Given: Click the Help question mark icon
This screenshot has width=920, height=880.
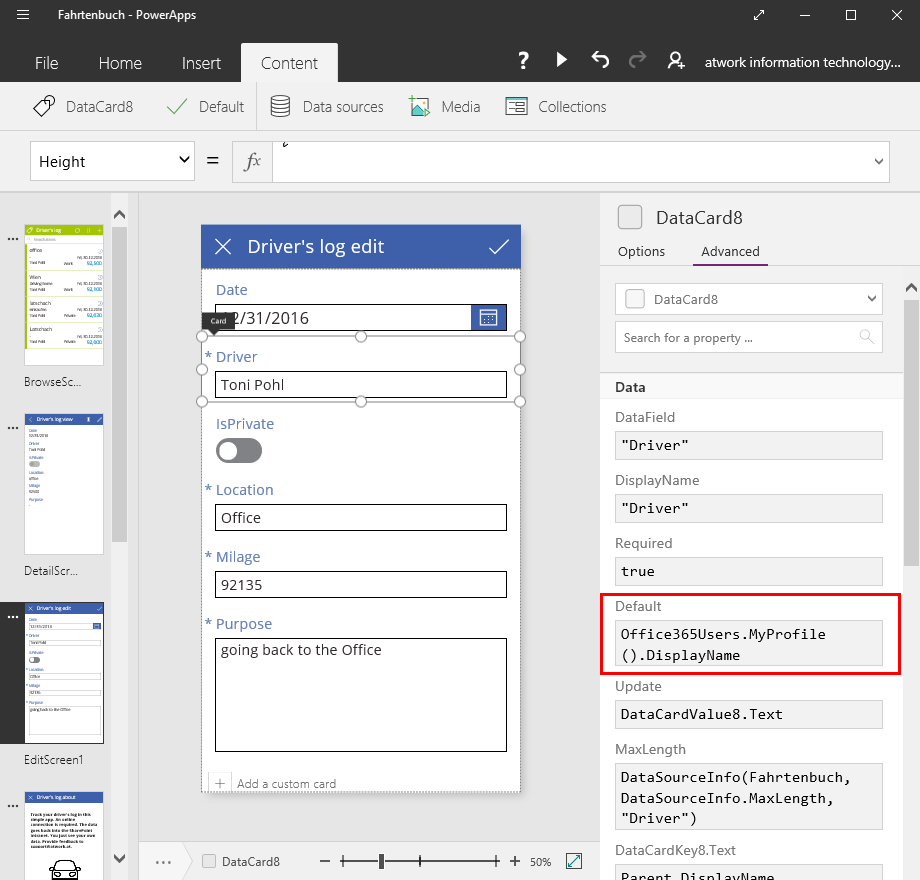Looking at the screenshot, I should [522, 61].
